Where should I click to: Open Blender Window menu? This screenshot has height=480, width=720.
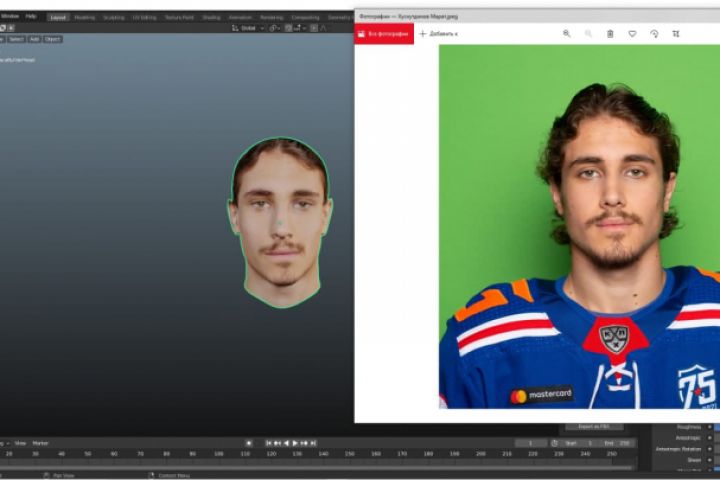coord(9,17)
